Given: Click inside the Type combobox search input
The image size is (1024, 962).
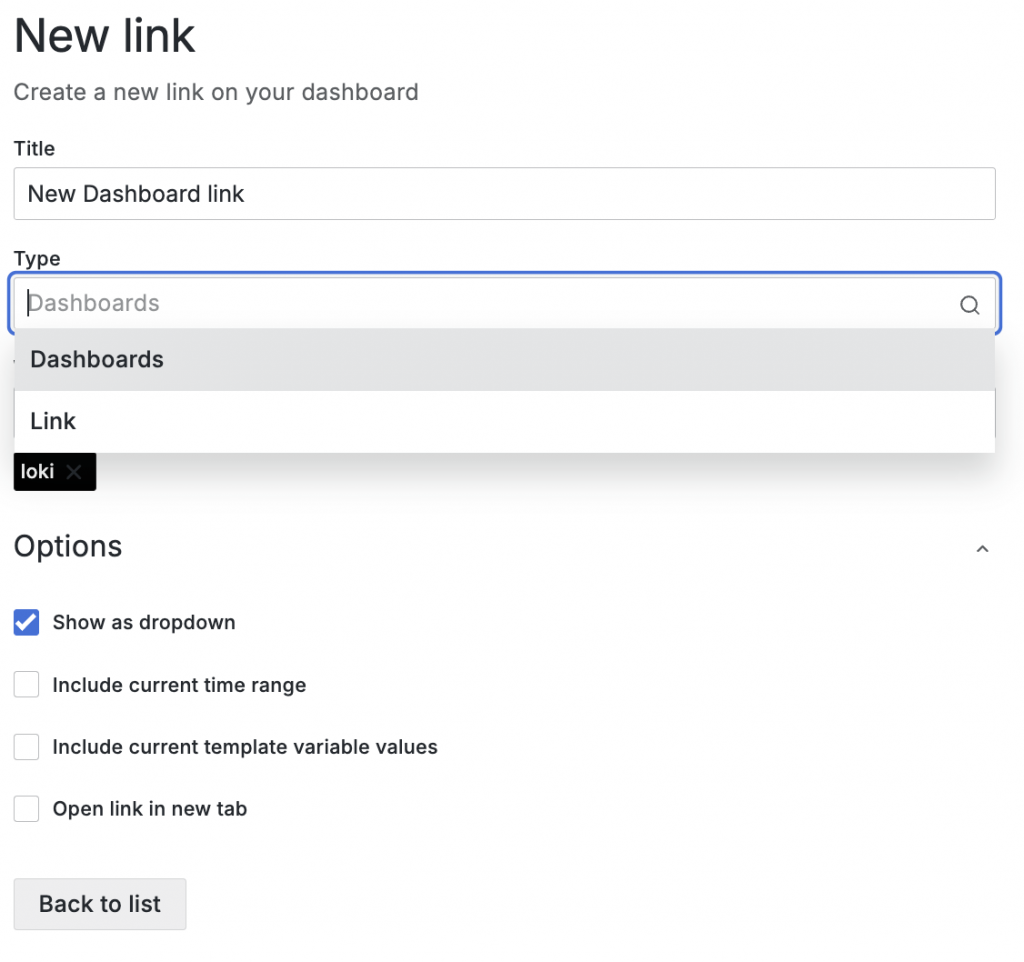Looking at the screenshot, I should click(480, 304).
